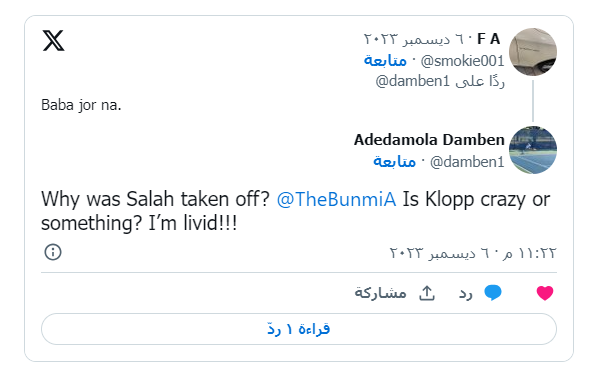Click the reply date '٦ ديسمبر ٢٠٢٣' at top
Viewport: 601px width, 390px height.
pos(414,39)
